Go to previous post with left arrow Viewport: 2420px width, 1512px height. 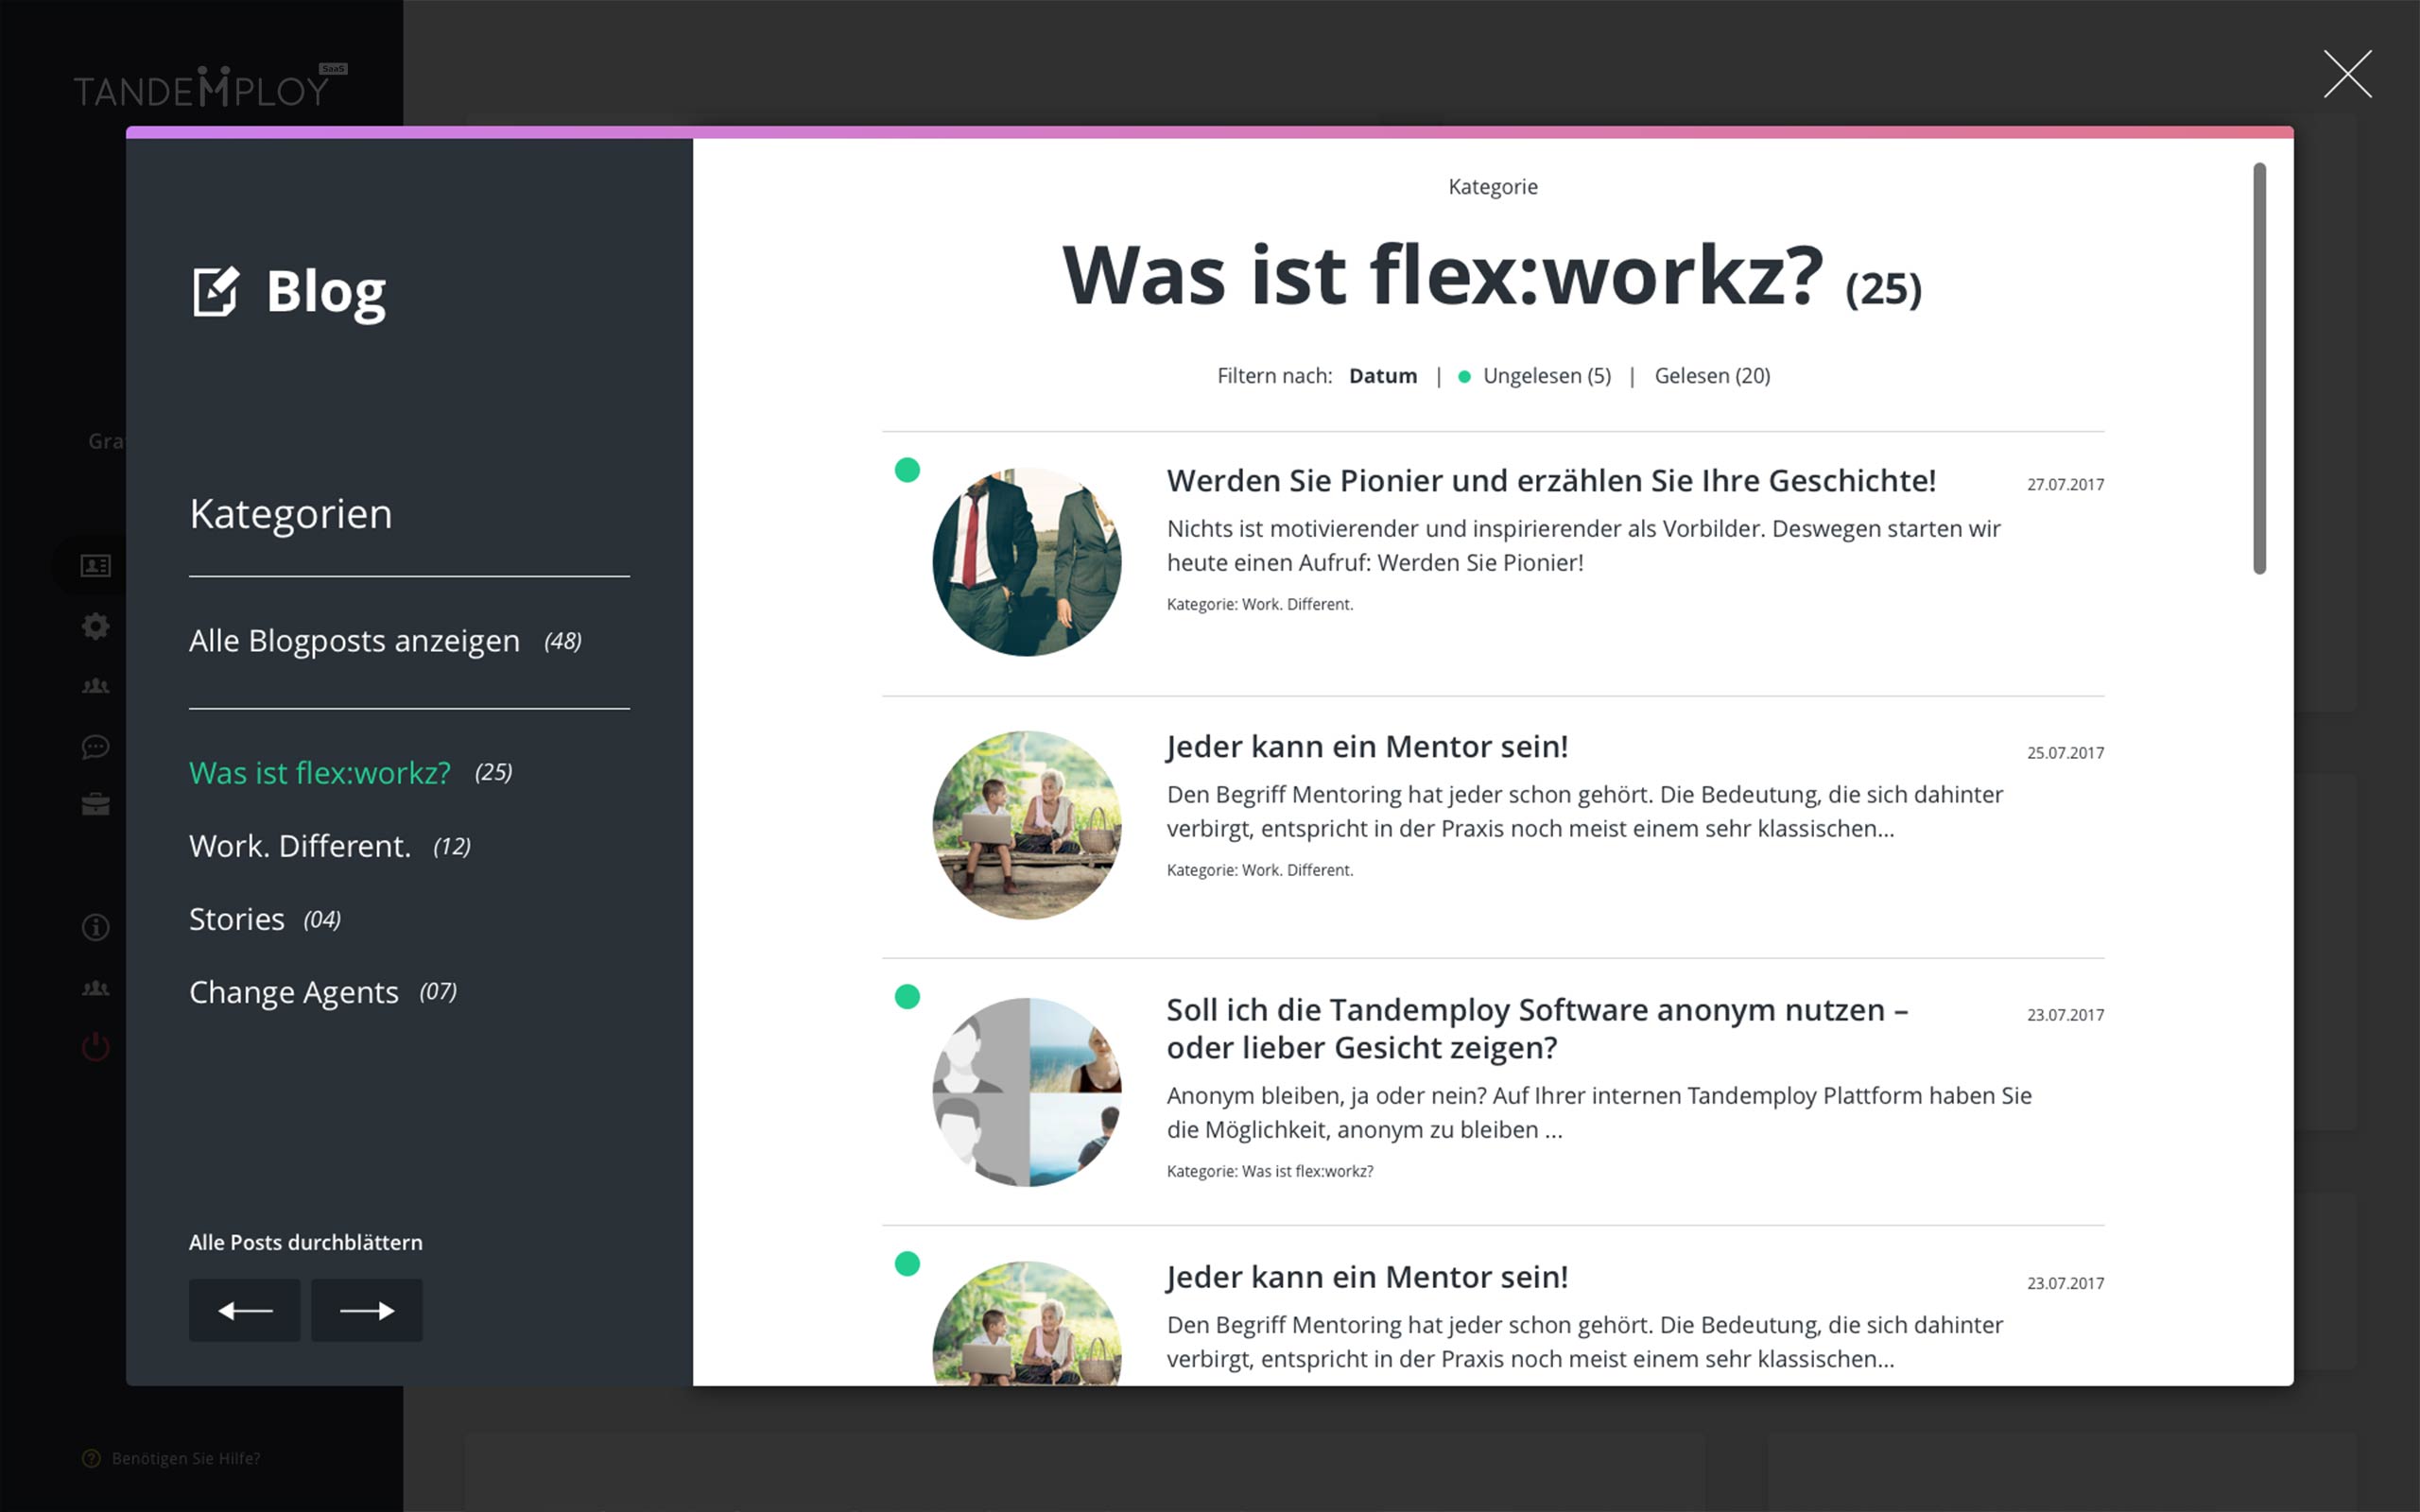245,1310
